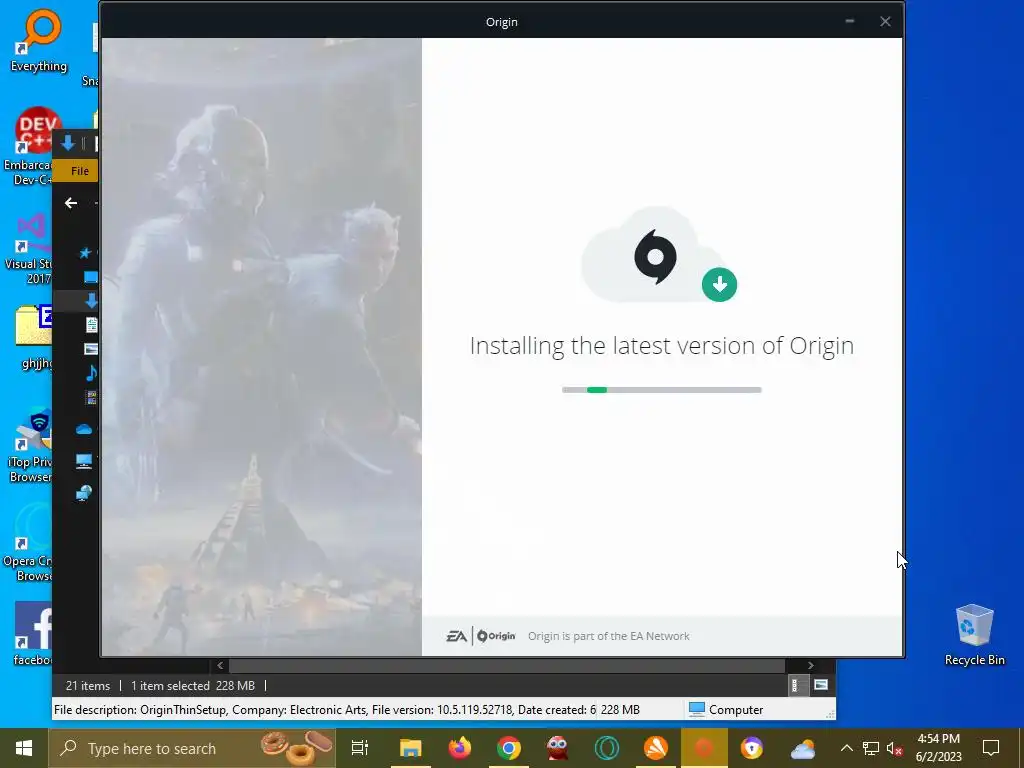Select the ghjjhg folder on desktop
The height and width of the screenshot is (768, 1024).
click(34, 338)
